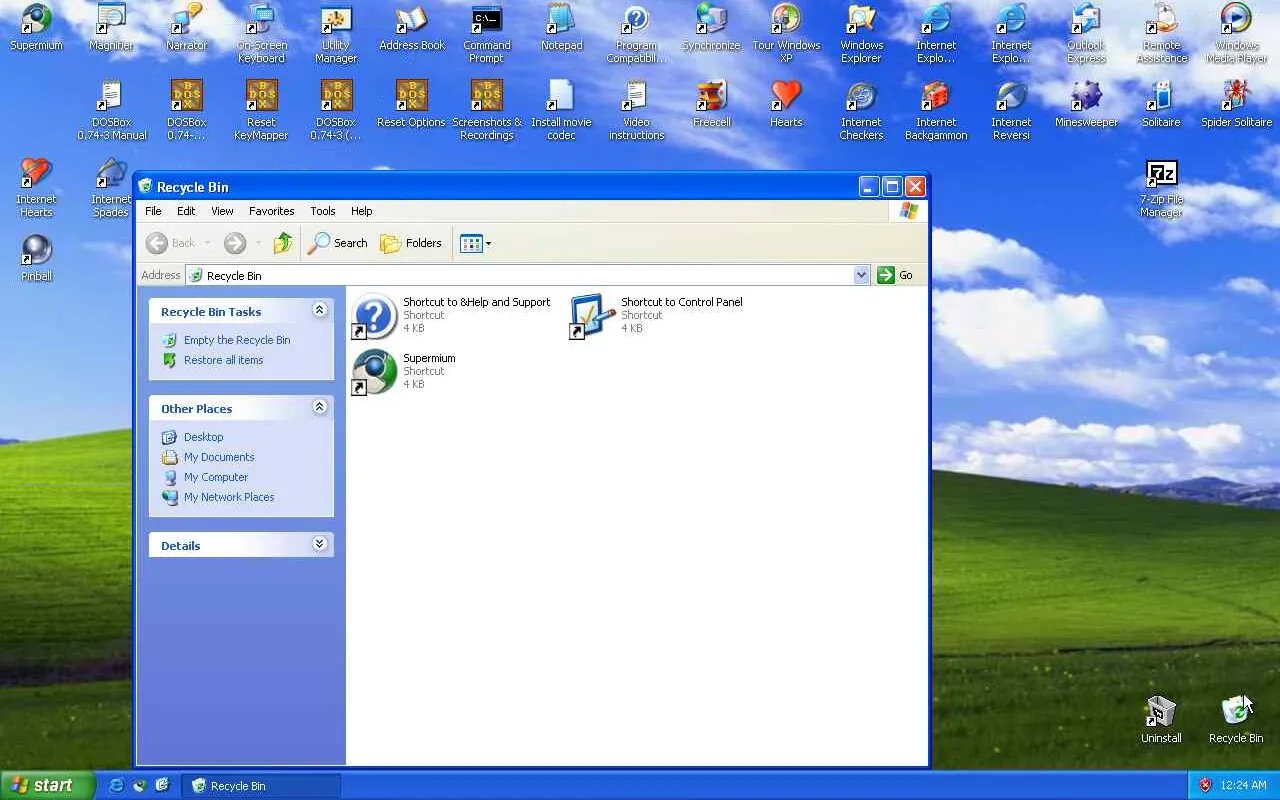
Task: Select the Recycle Bin icon on the desktop
Action: (x=1237, y=720)
